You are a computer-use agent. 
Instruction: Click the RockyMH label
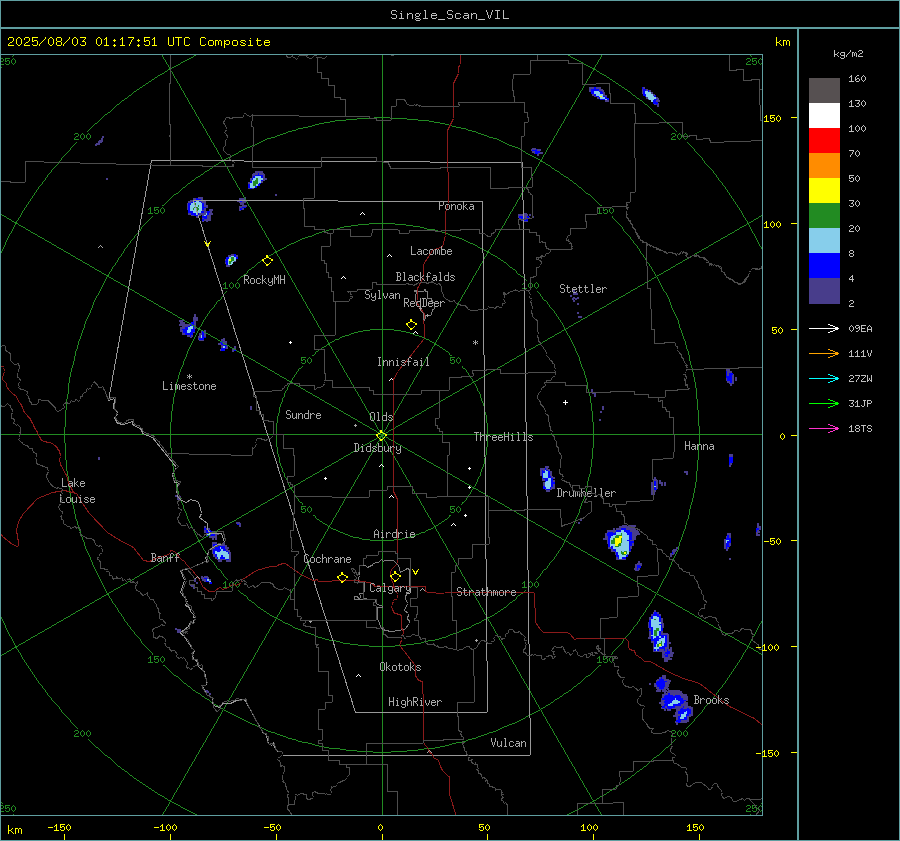264,280
